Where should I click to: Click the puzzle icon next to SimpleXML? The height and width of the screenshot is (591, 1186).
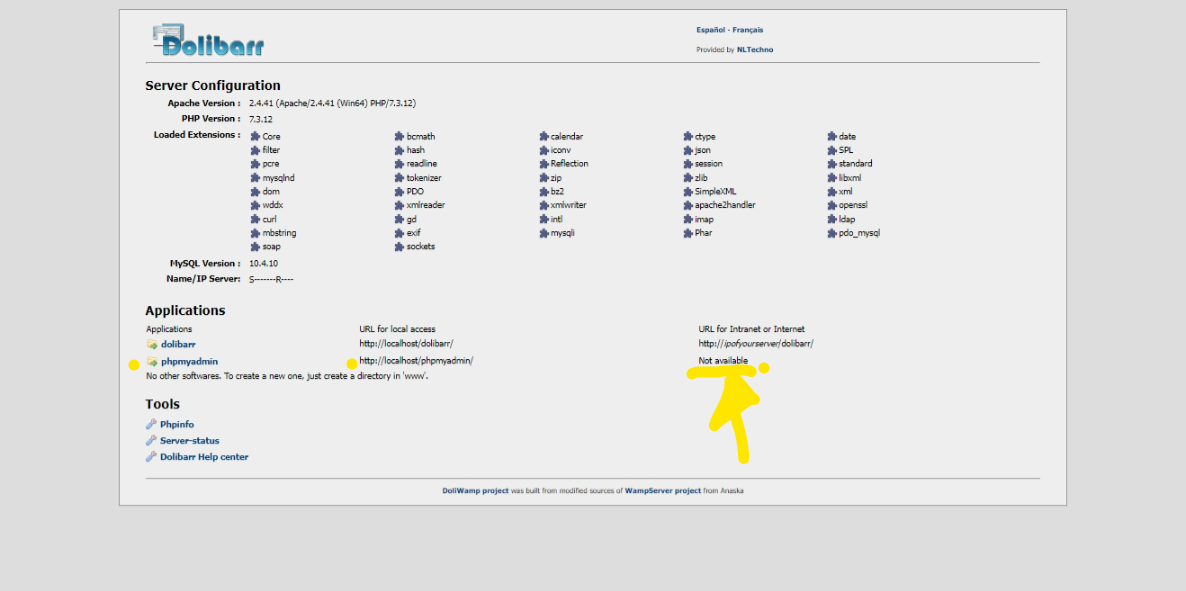pos(688,191)
